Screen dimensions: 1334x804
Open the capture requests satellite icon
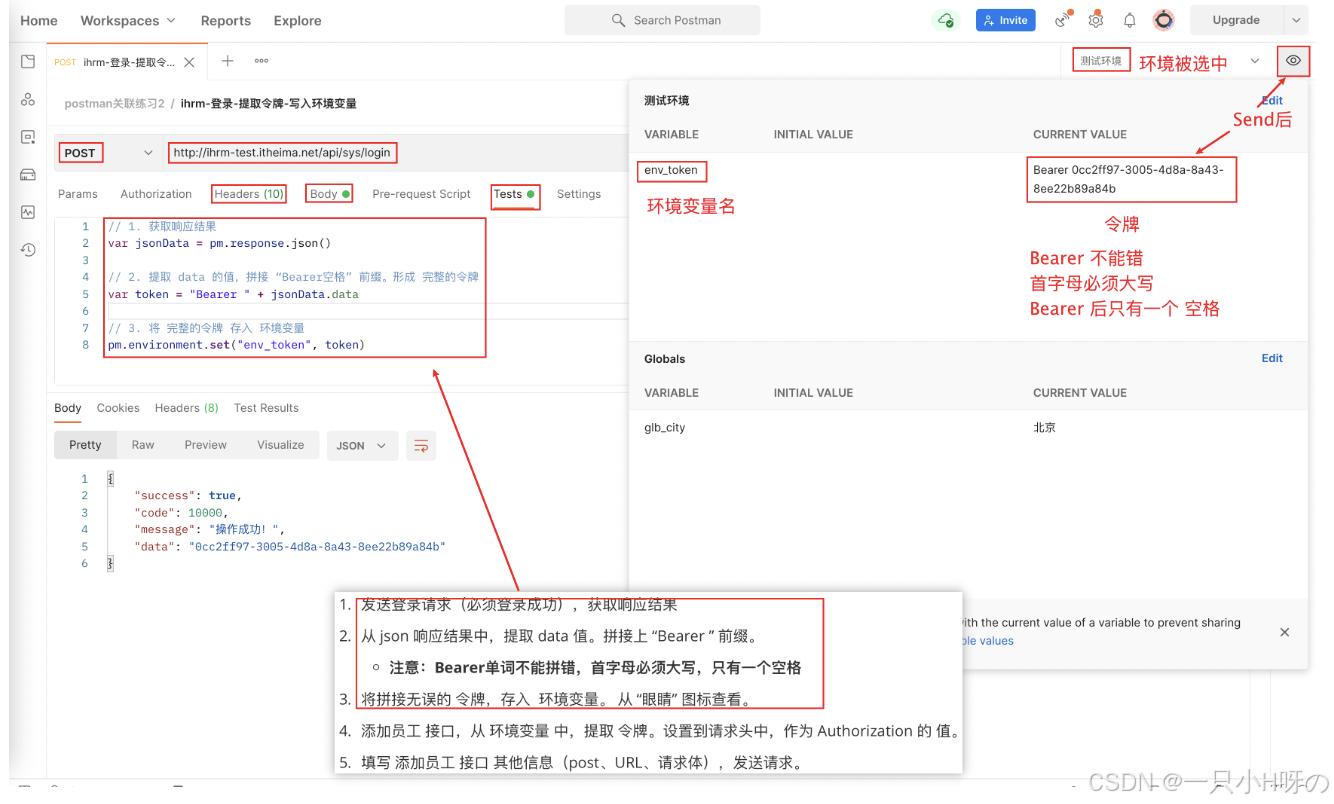pyautogui.click(x=1063, y=20)
